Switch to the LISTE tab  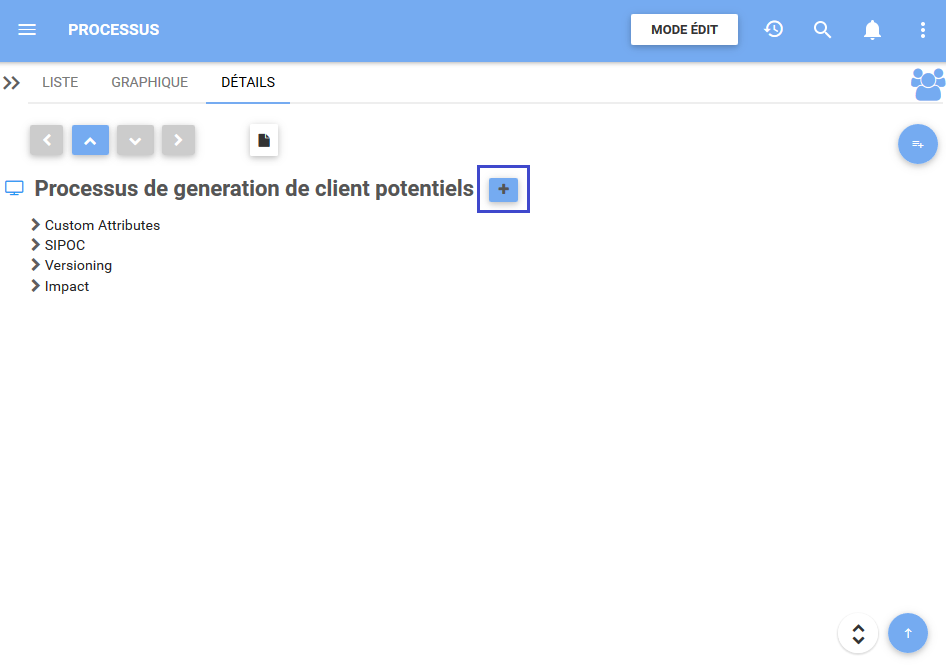coord(60,83)
